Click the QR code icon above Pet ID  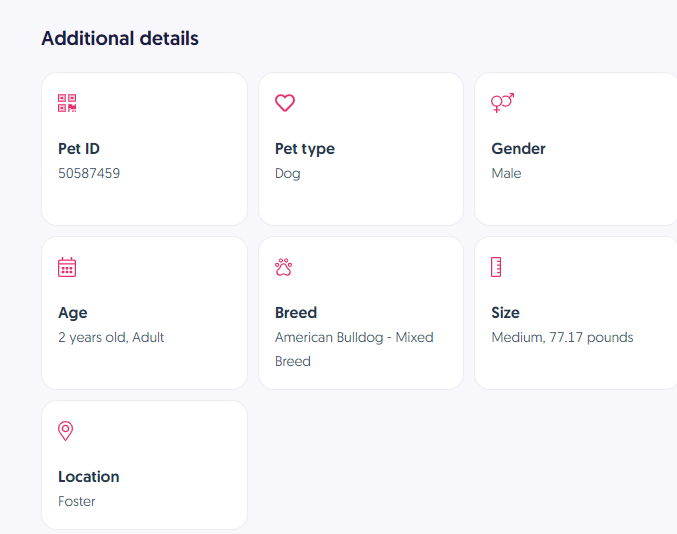point(67,103)
